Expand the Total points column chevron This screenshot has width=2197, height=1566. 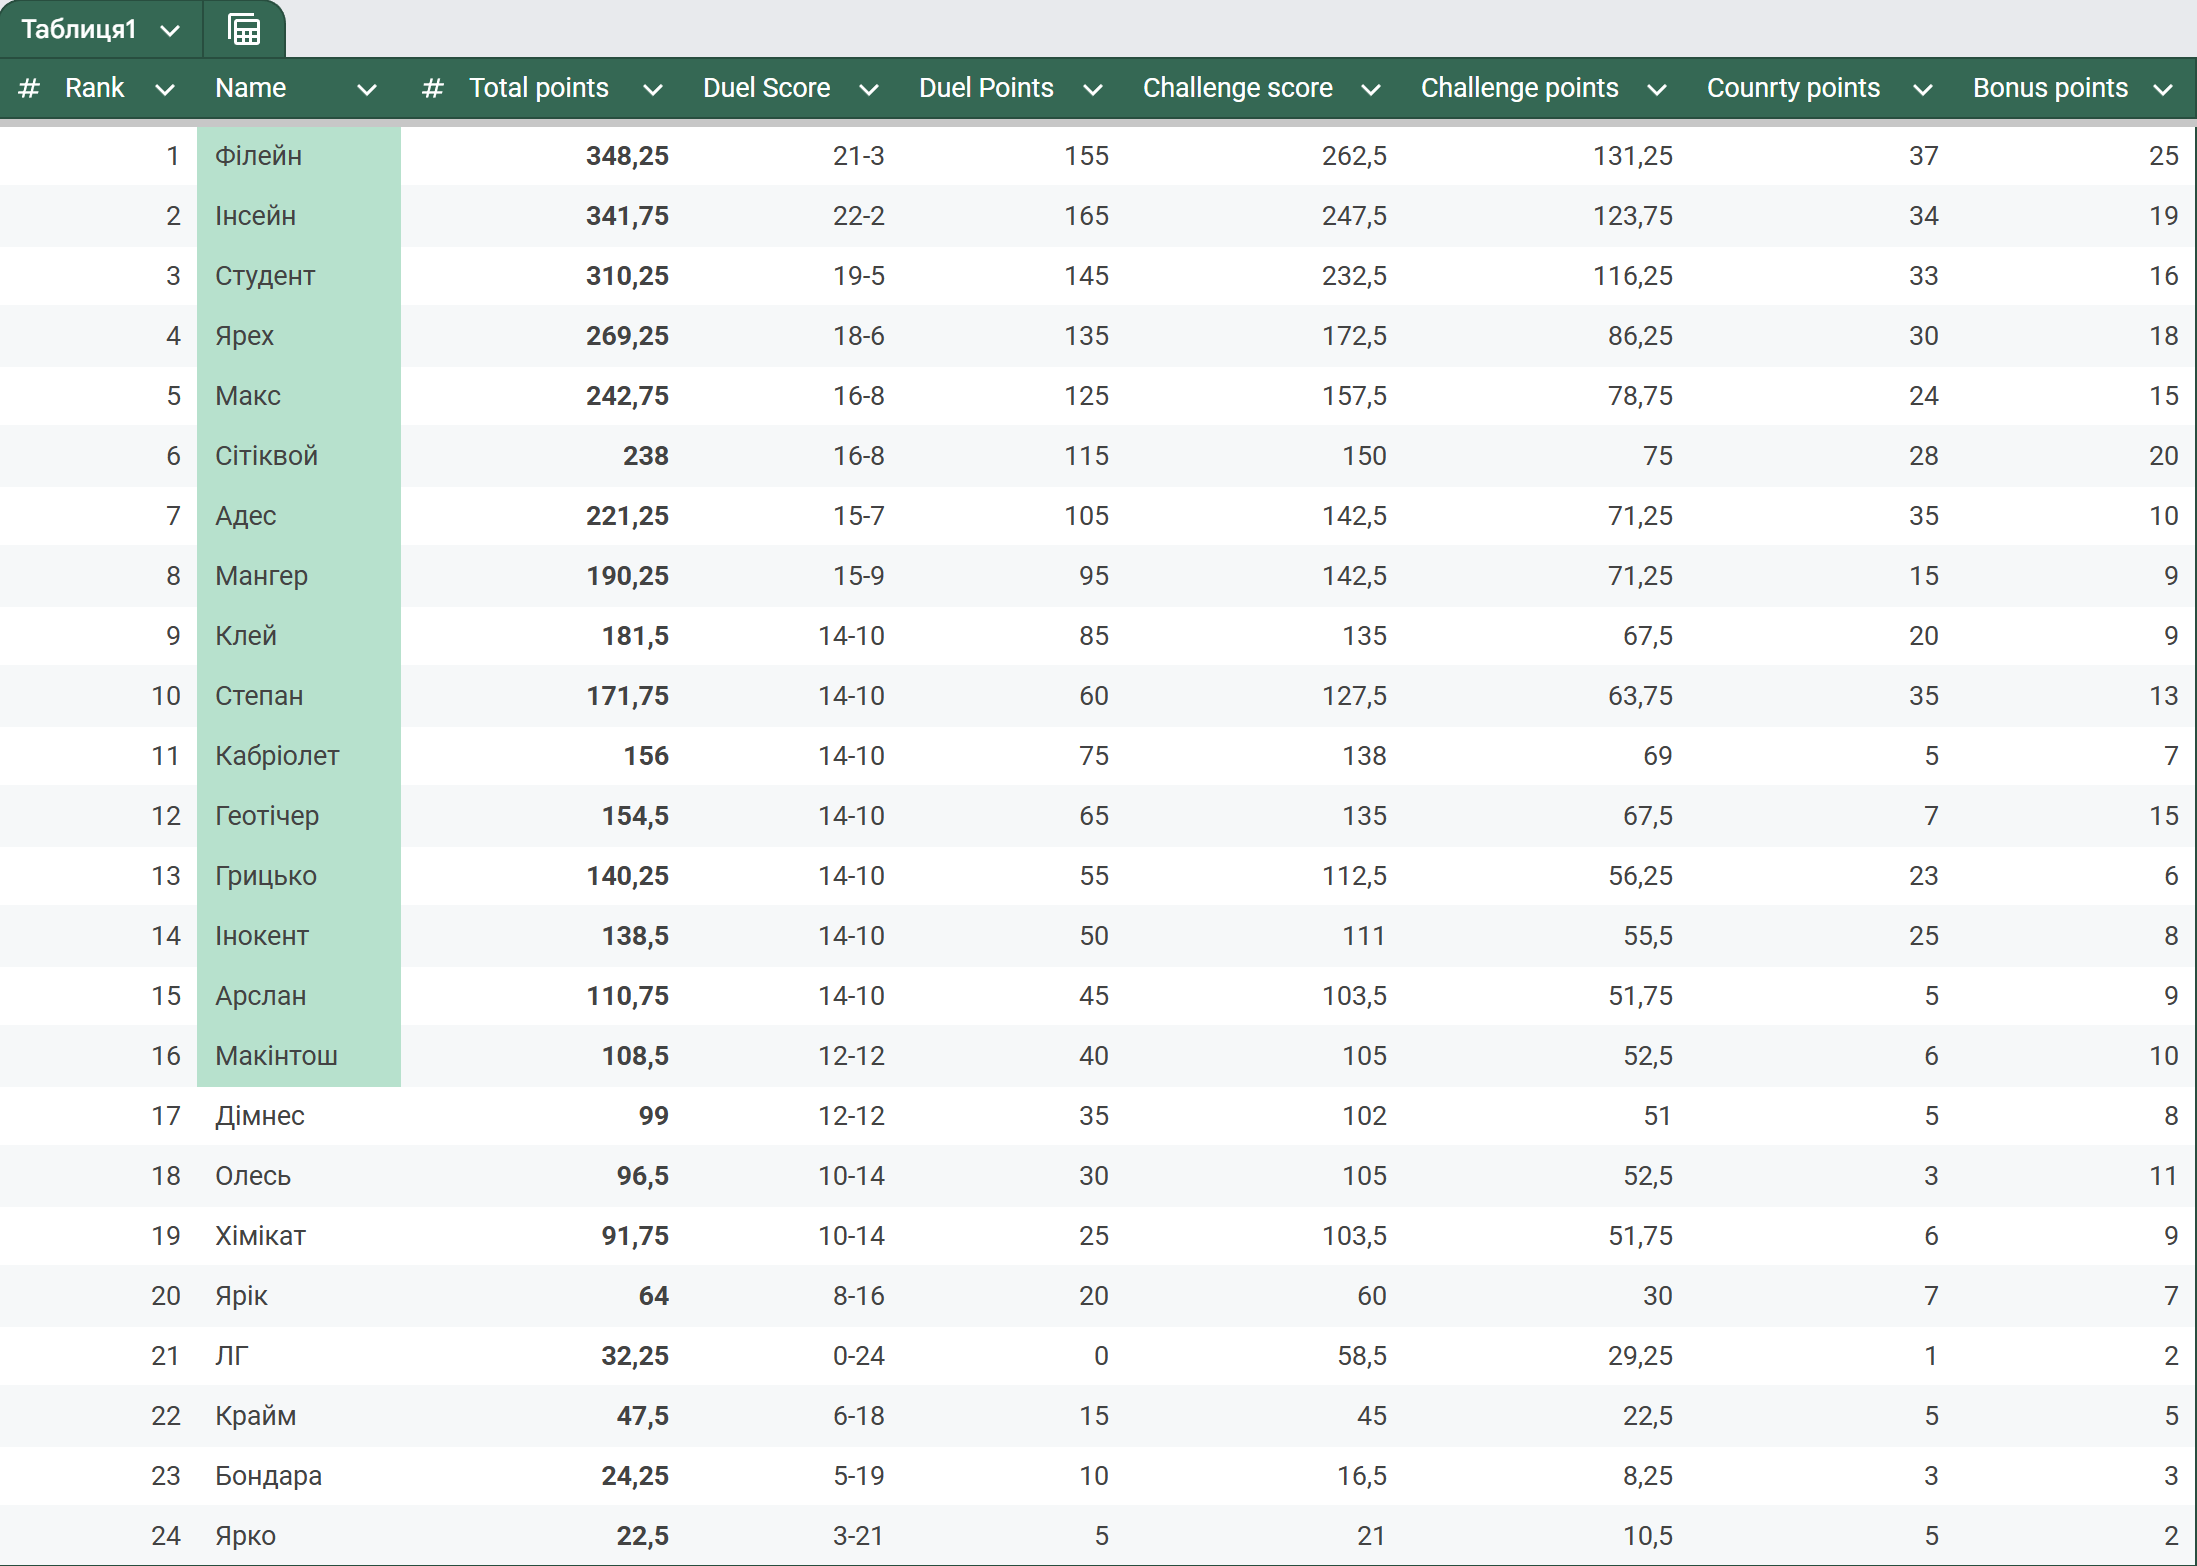click(x=653, y=89)
